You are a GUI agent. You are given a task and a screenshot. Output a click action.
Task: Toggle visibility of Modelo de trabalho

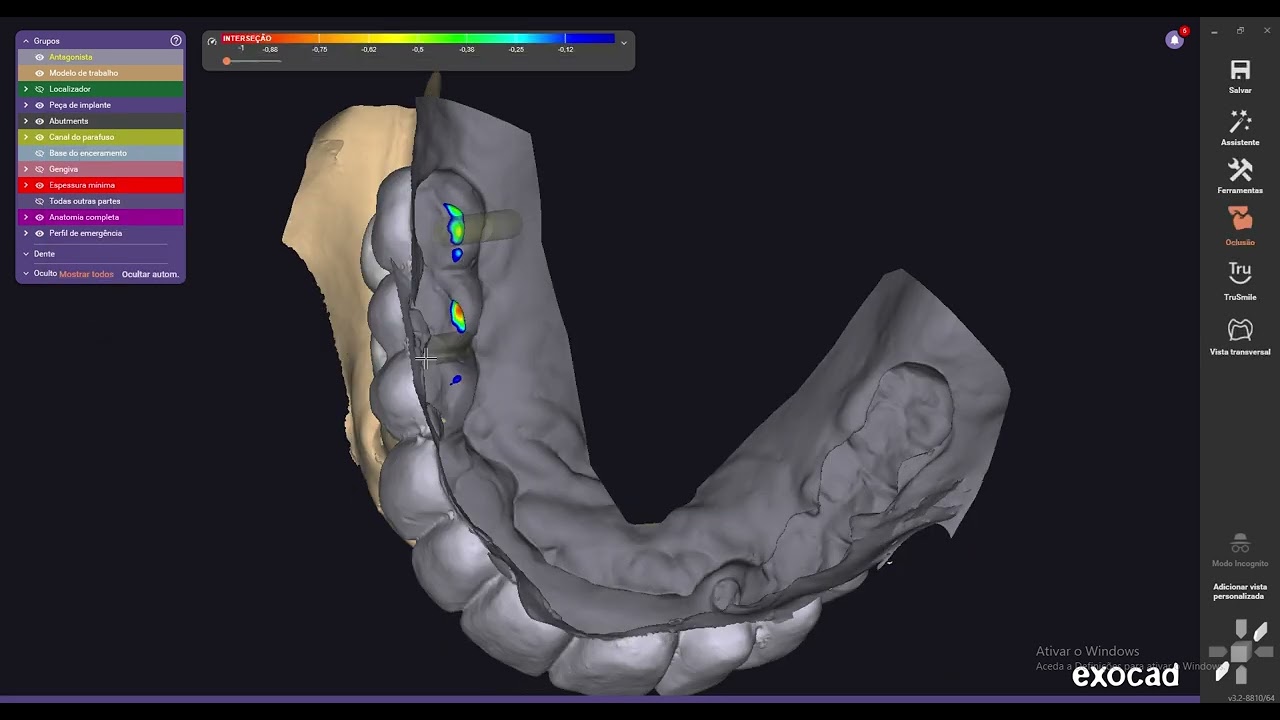pyautogui.click(x=40, y=73)
